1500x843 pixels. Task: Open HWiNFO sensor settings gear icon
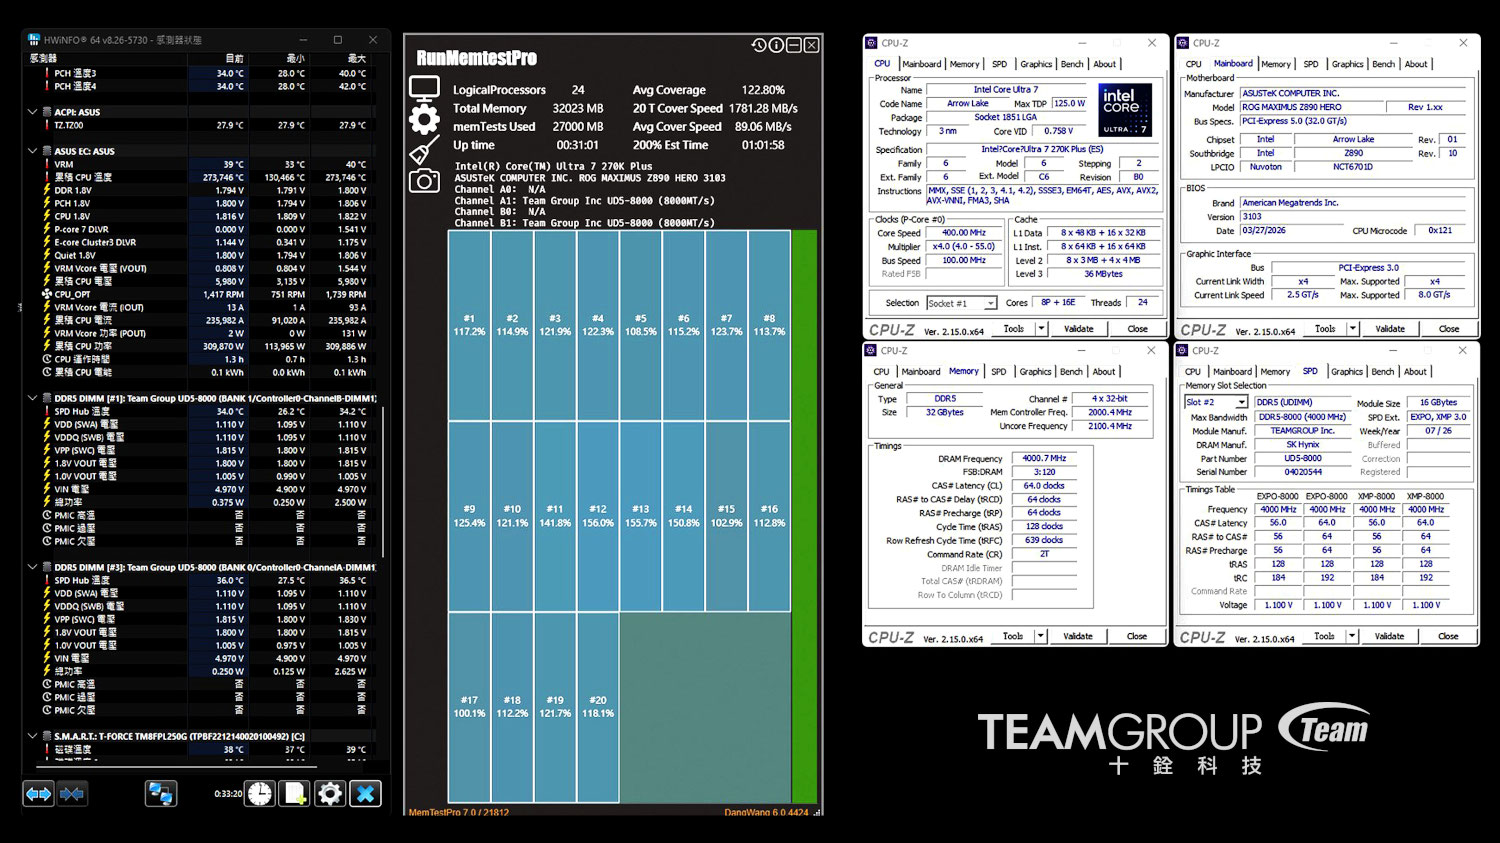tap(330, 794)
